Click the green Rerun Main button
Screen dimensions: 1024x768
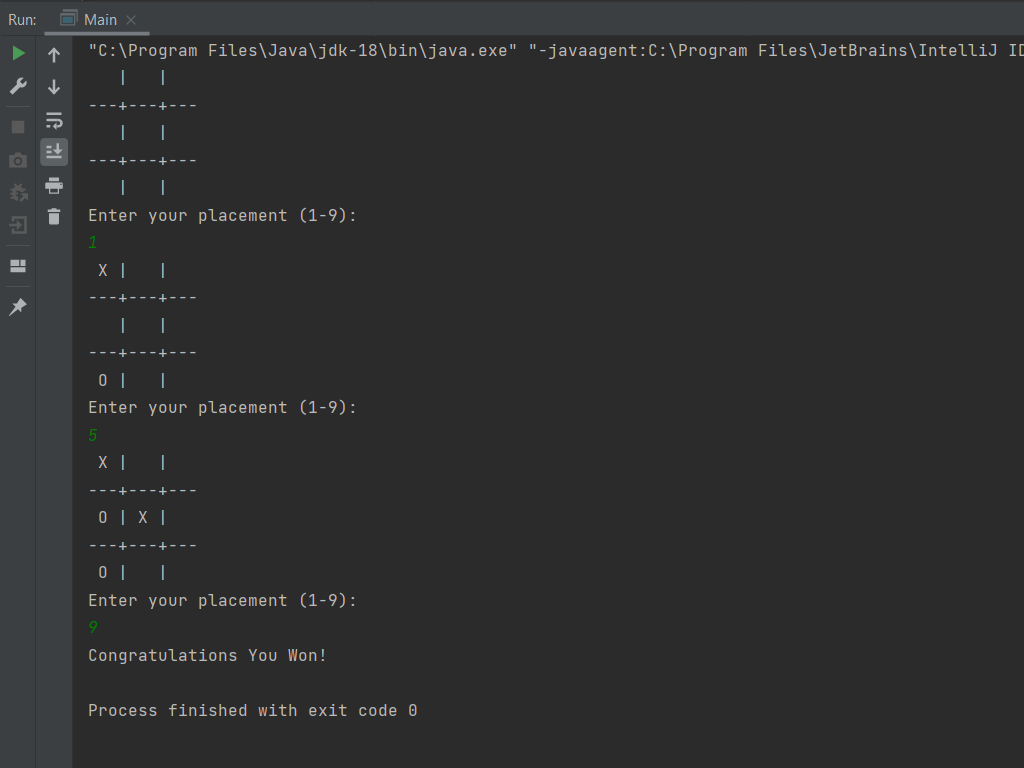pyautogui.click(x=18, y=53)
